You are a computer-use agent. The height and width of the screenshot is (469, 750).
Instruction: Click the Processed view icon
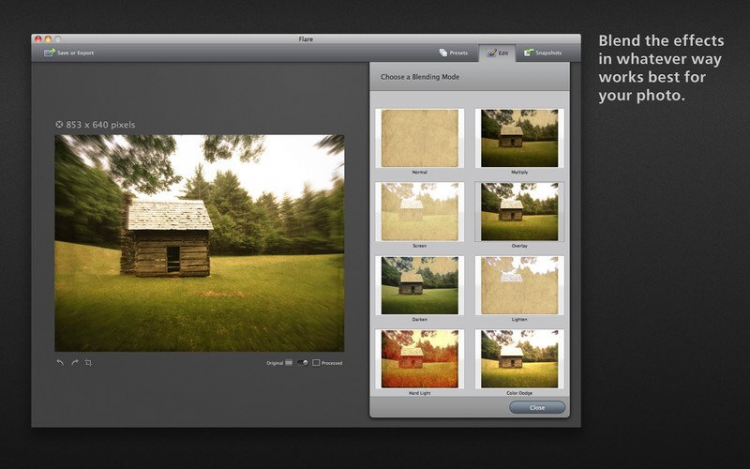pos(316,363)
